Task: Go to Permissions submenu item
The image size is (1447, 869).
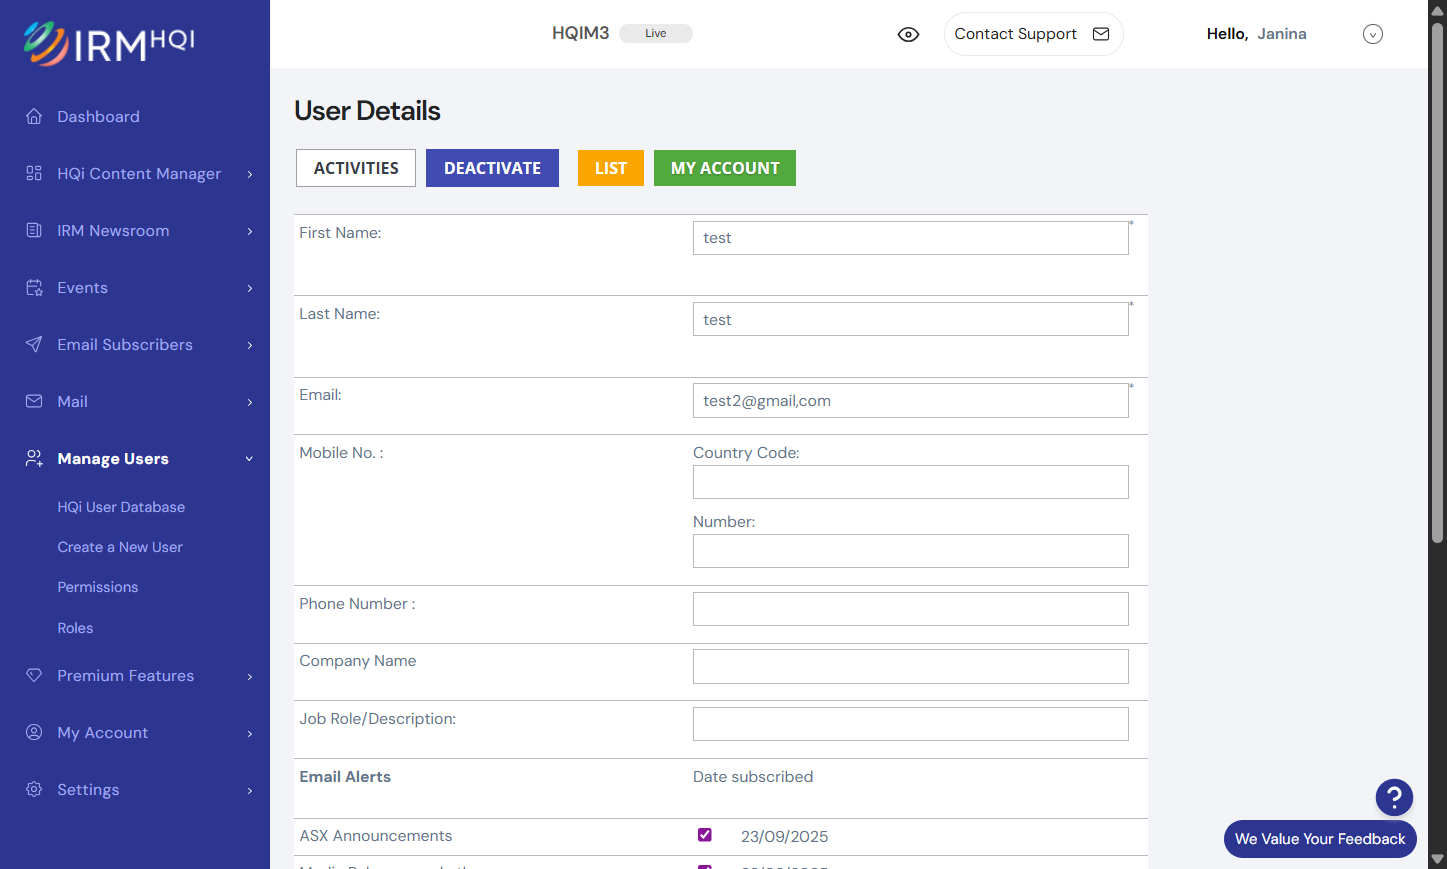Action: (x=98, y=587)
